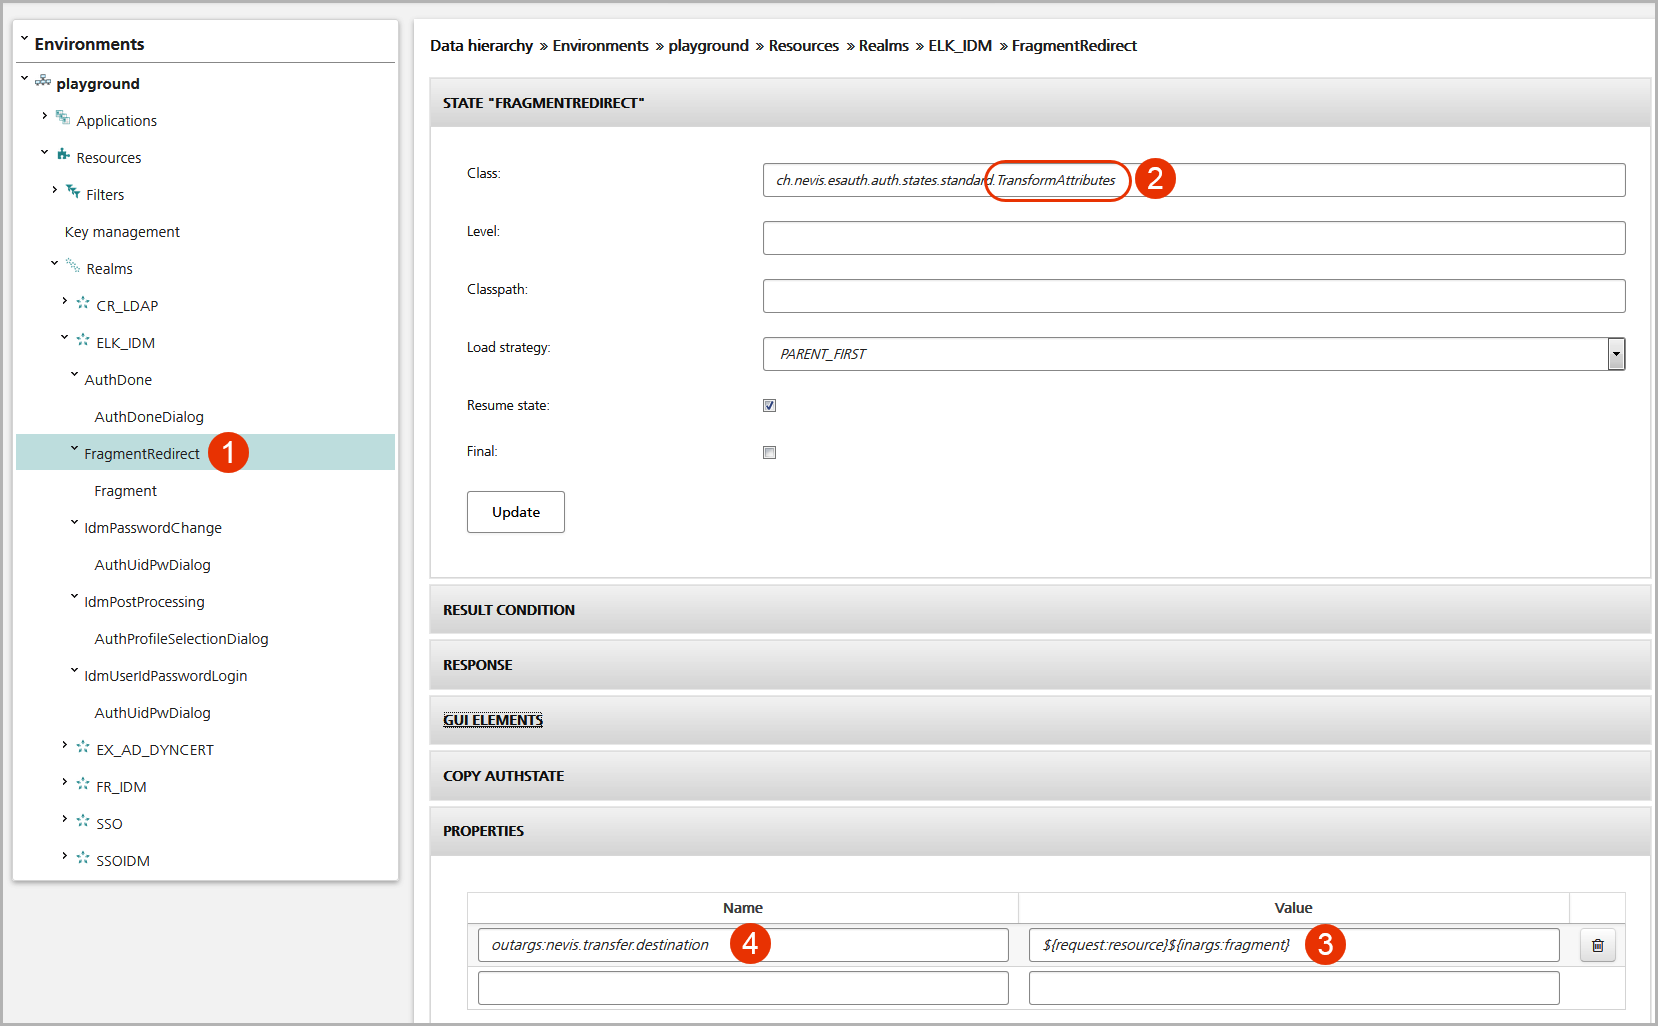Toggle the Final checkbox
The image size is (1658, 1026).
[x=769, y=452]
